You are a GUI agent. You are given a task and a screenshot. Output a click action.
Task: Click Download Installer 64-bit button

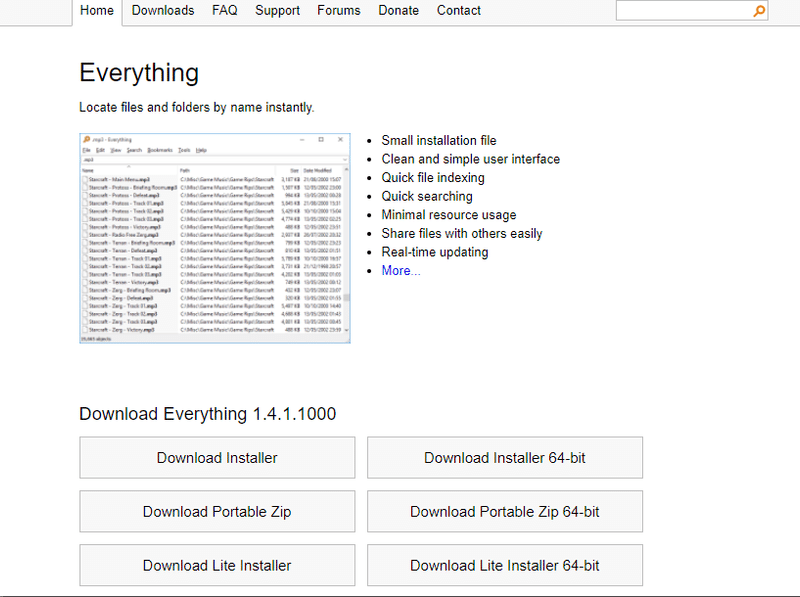pos(505,458)
